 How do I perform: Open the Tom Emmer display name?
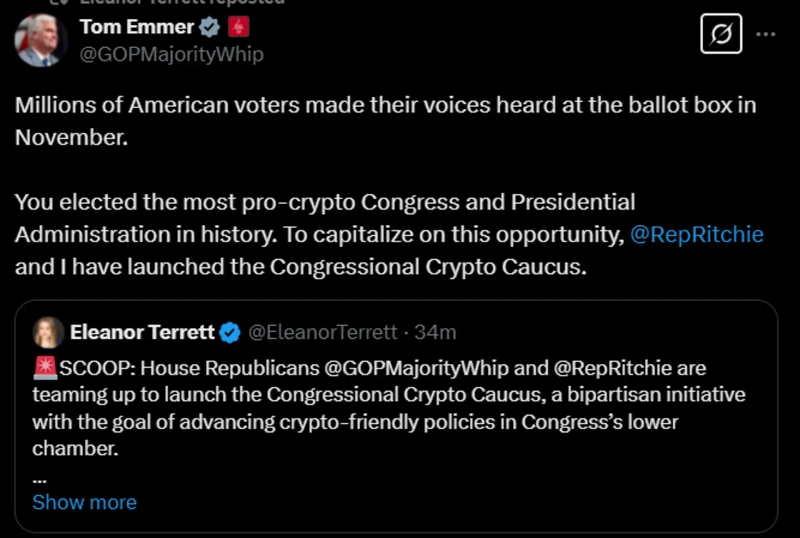[x=135, y=26]
